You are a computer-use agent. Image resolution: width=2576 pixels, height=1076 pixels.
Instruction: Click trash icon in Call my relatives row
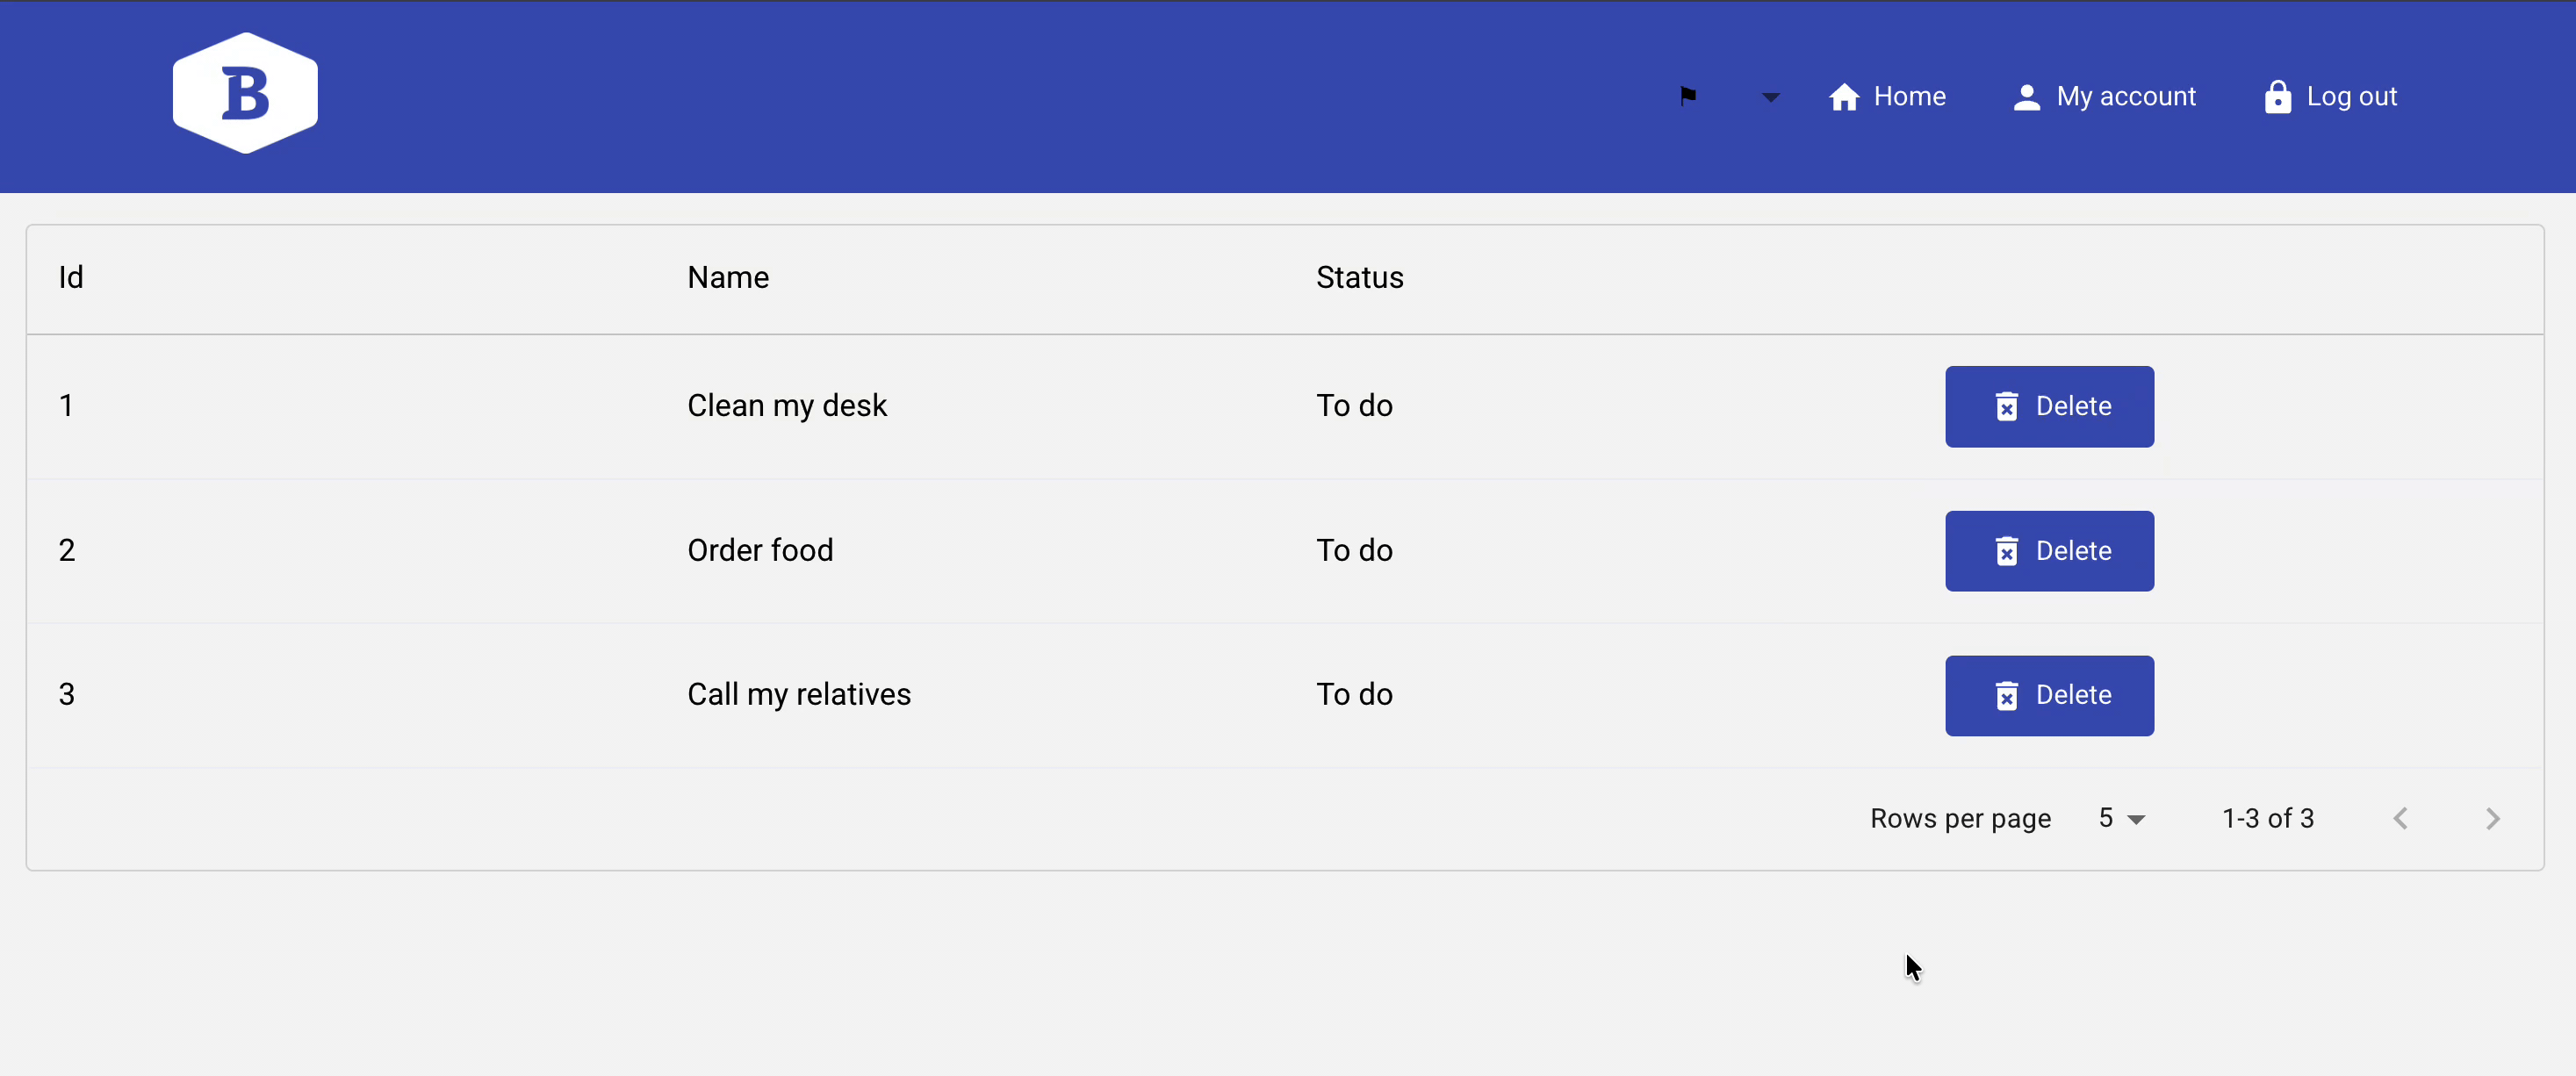coord(2006,695)
